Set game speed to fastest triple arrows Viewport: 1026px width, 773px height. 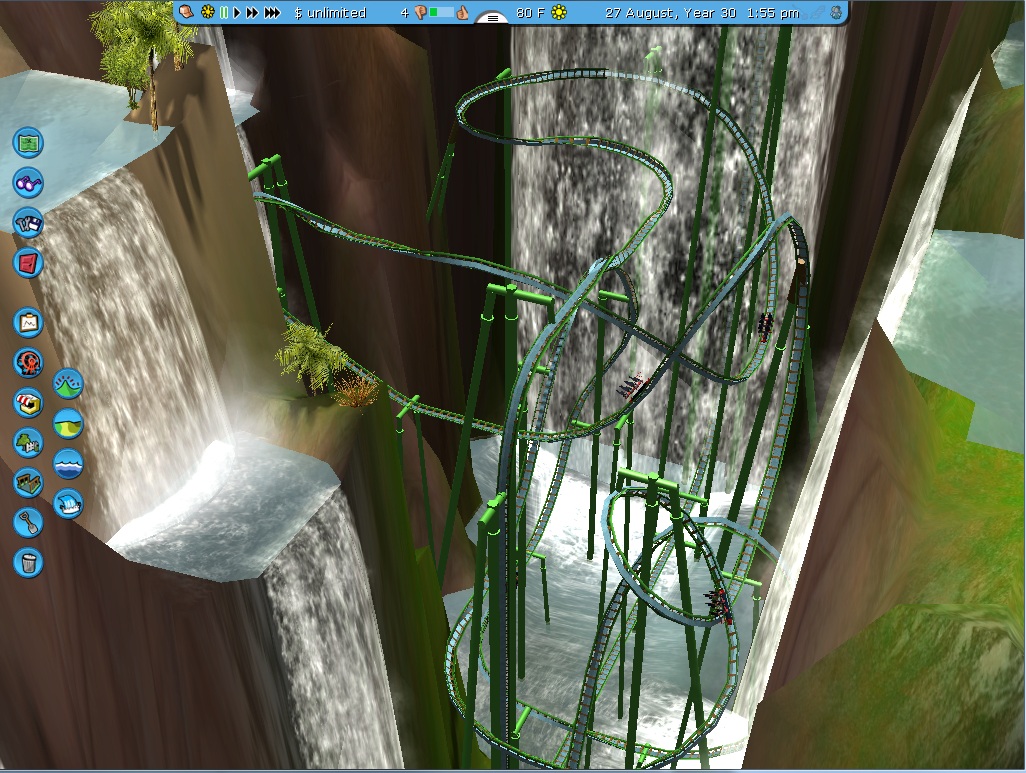coord(272,13)
